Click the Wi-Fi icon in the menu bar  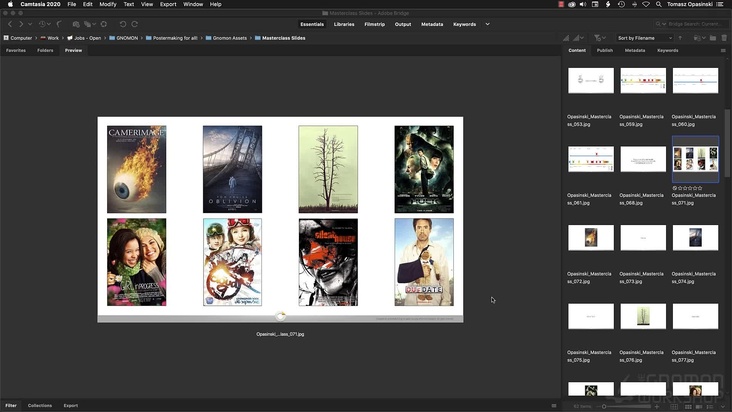coord(646,4)
